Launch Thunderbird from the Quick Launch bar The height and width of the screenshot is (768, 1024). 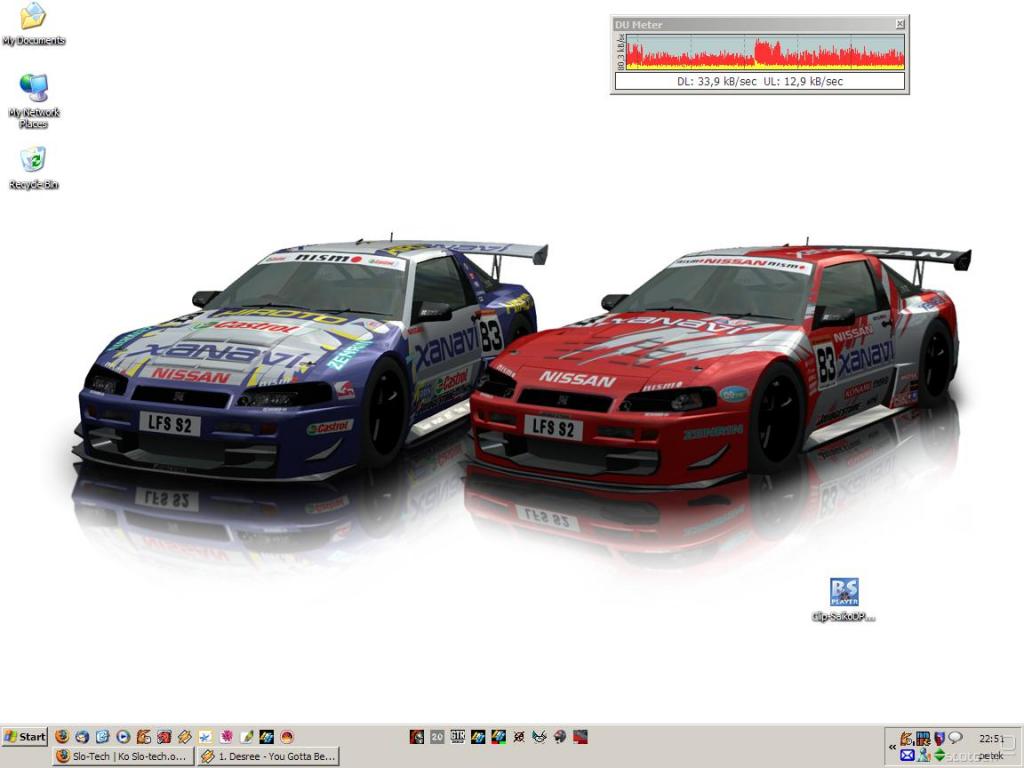coord(82,737)
